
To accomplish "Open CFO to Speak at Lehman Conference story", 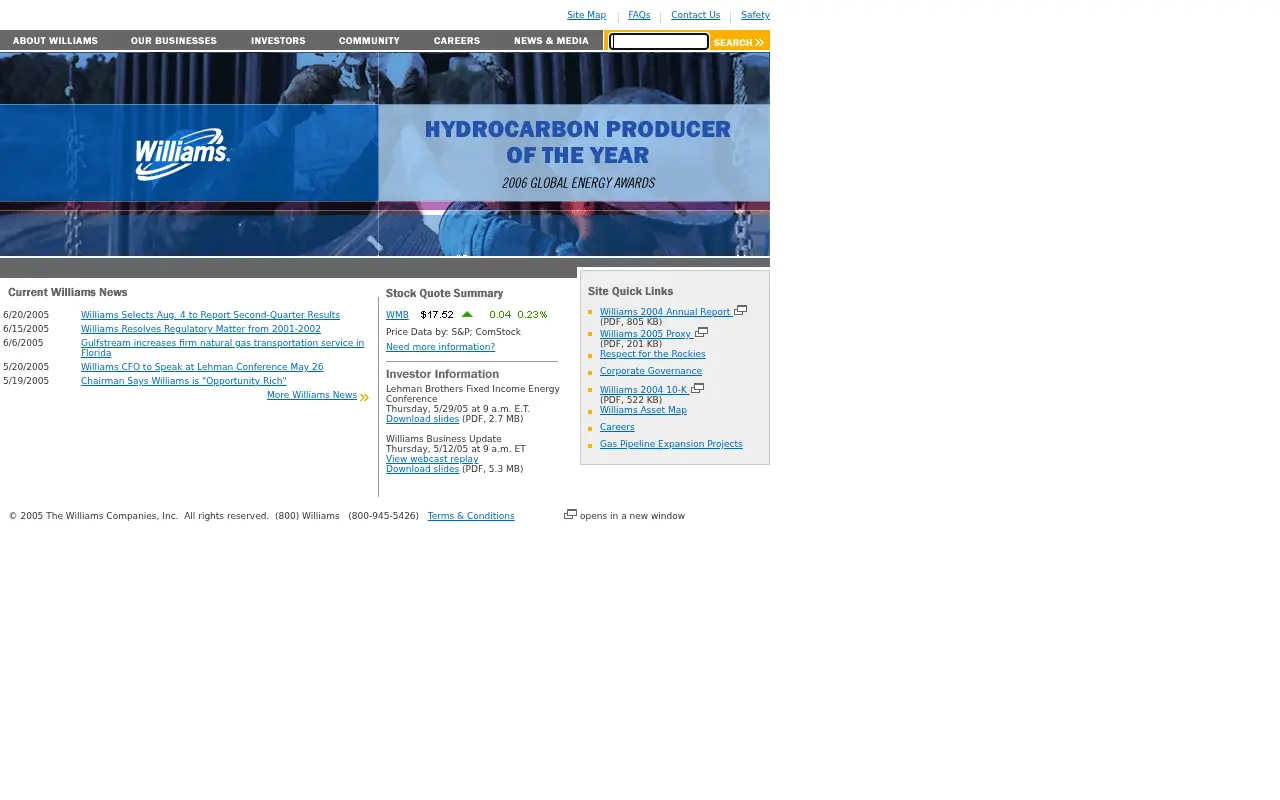I will tap(202, 367).
